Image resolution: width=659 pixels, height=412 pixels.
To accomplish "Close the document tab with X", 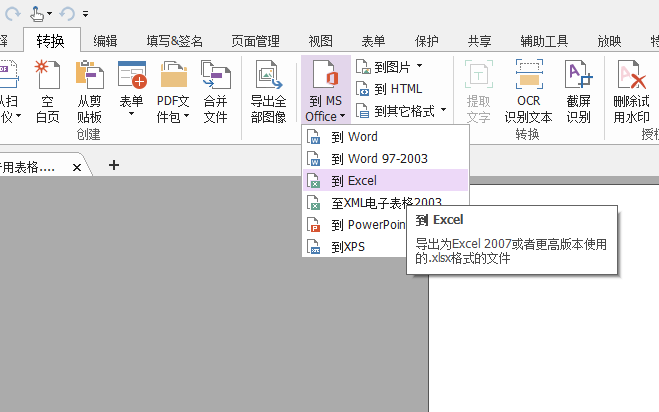I will click(77, 168).
